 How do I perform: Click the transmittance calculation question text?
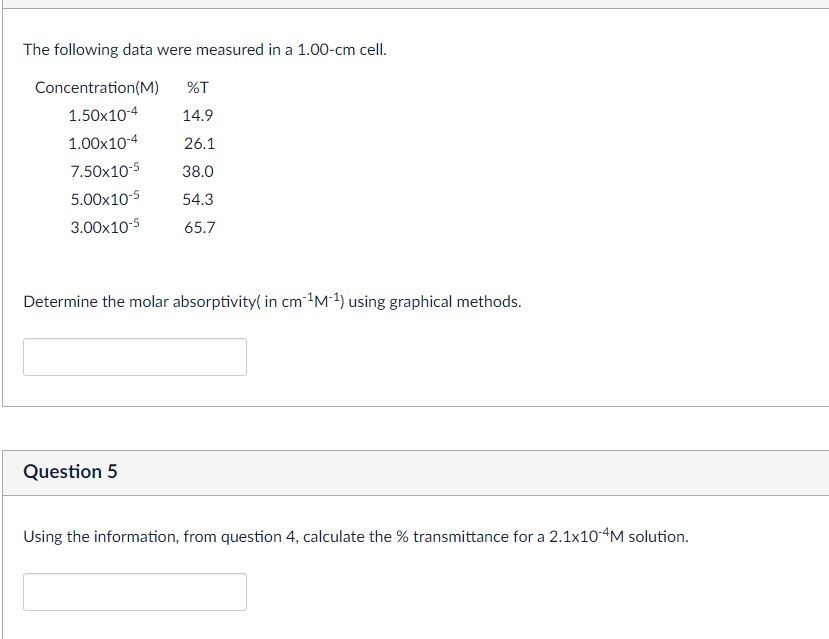pos(356,536)
